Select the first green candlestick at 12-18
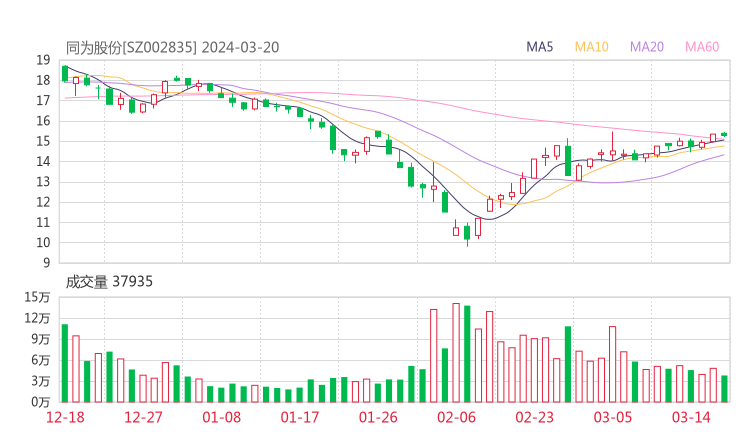The height and width of the screenshot is (440, 740). (65, 74)
